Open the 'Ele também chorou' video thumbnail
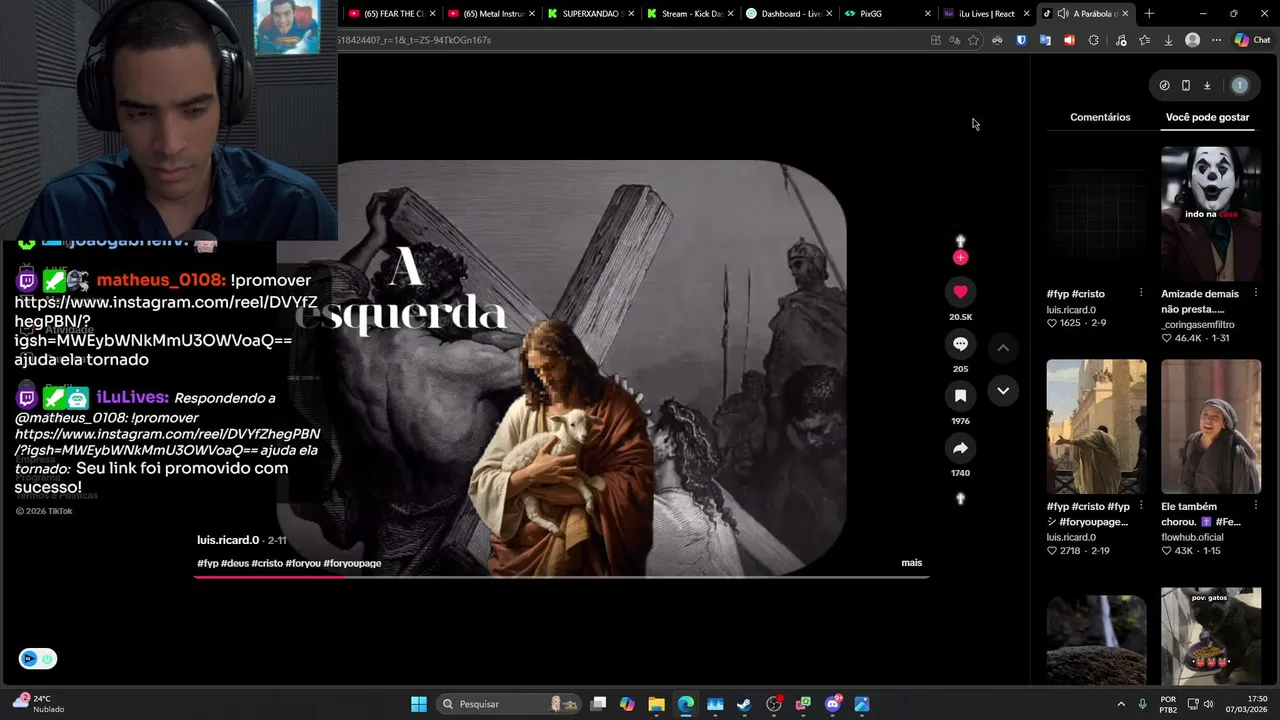This screenshot has width=1280, height=720. pyautogui.click(x=1211, y=426)
